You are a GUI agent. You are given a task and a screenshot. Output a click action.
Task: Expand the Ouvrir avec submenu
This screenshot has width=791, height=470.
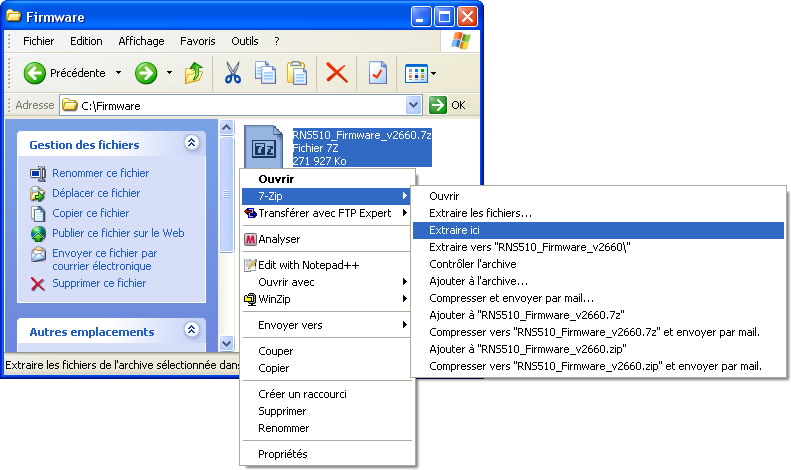coord(326,282)
